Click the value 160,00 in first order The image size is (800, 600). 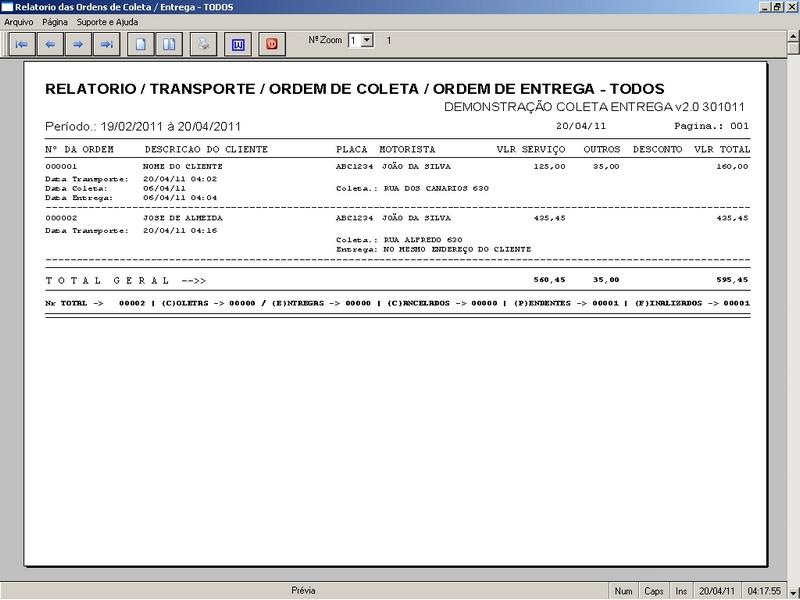(732, 166)
